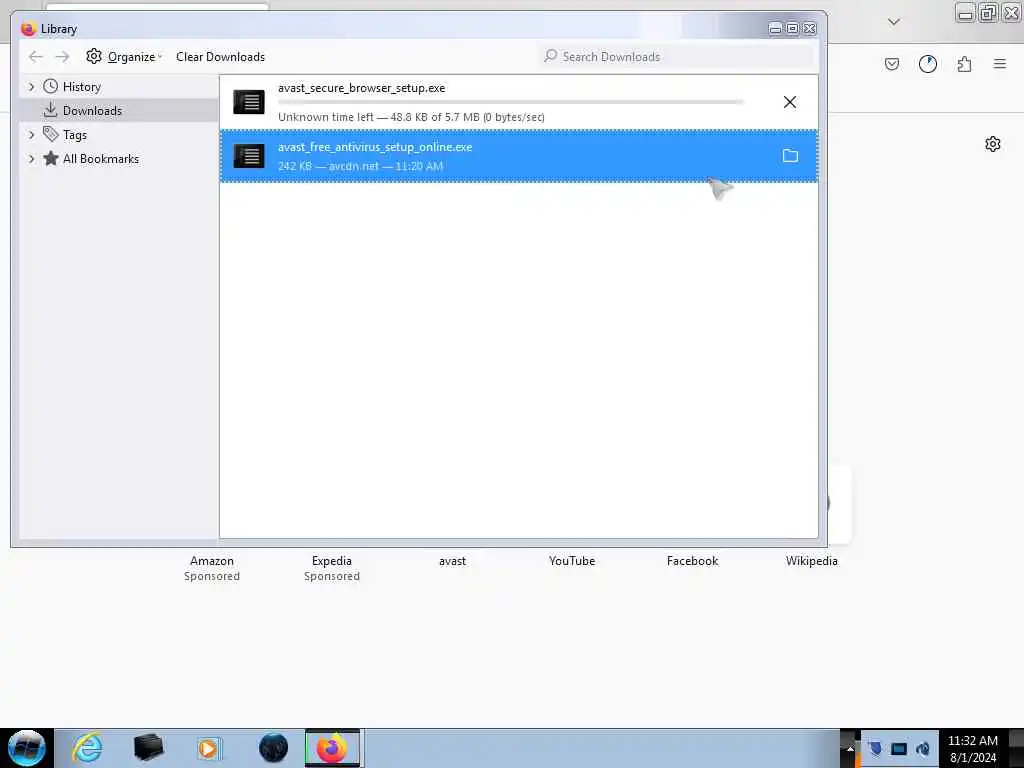The image size is (1024, 768).
Task: Click the volume speaker tray icon
Action: pyautogui.click(x=922, y=748)
